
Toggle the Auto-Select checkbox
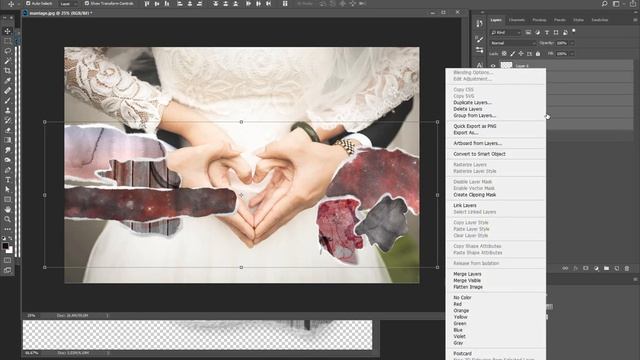click(x=28, y=3)
